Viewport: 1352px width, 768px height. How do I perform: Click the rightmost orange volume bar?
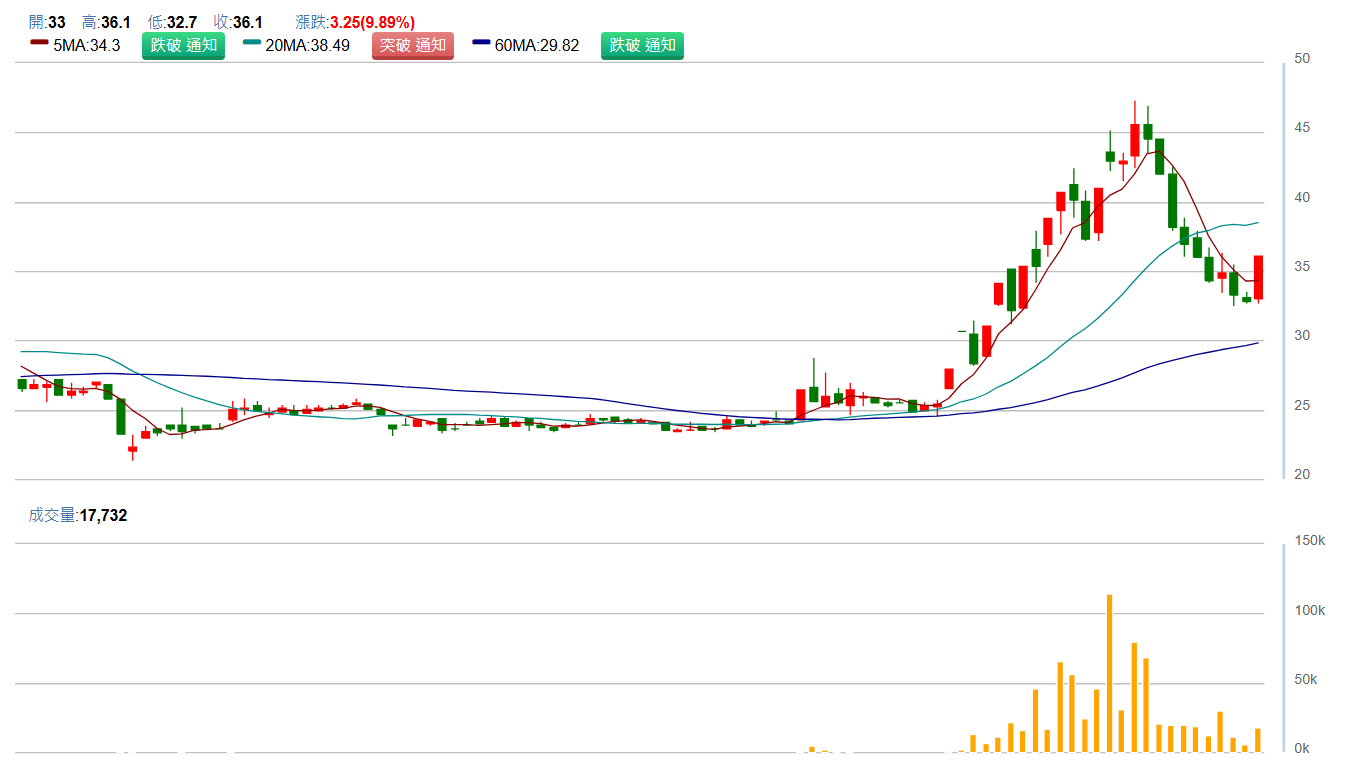[1258, 740]
